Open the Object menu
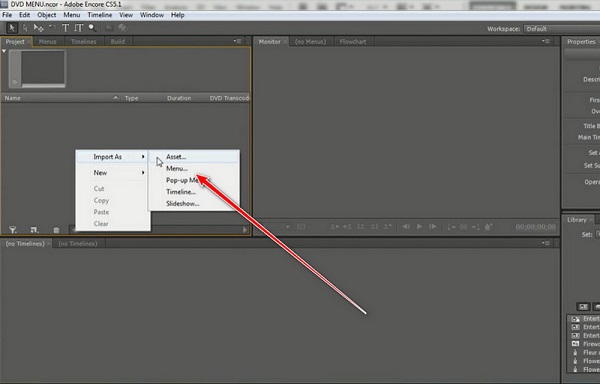 [x=47, y=15]
